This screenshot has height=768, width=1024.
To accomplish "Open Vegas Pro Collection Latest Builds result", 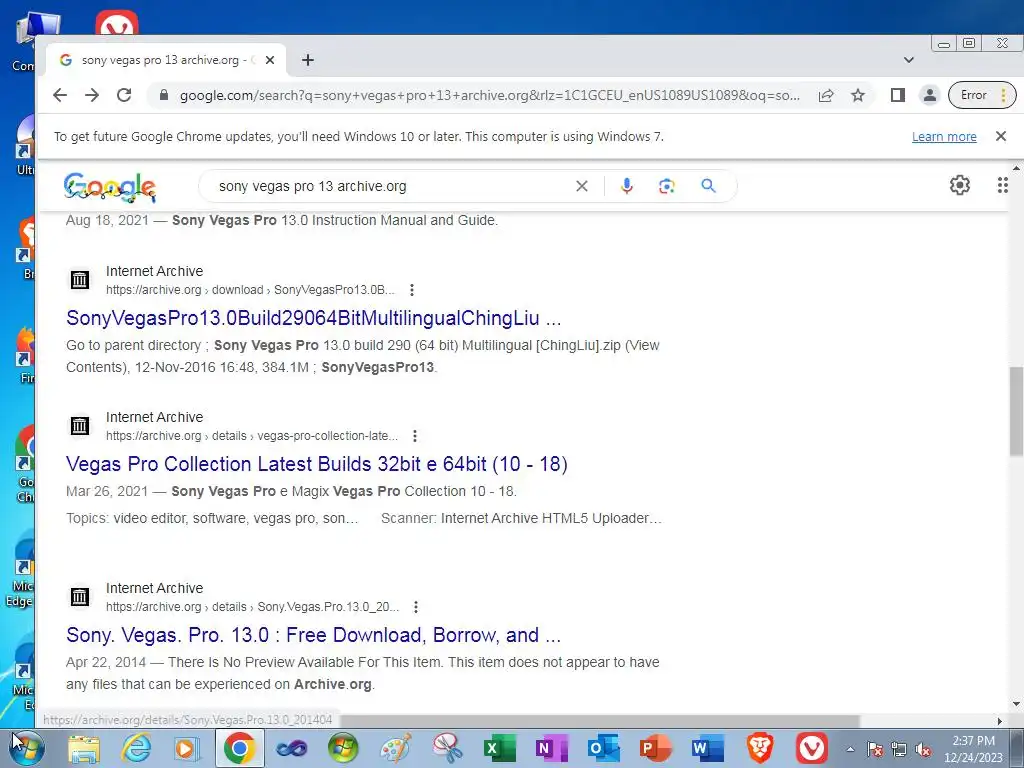I will coord(317,464).
